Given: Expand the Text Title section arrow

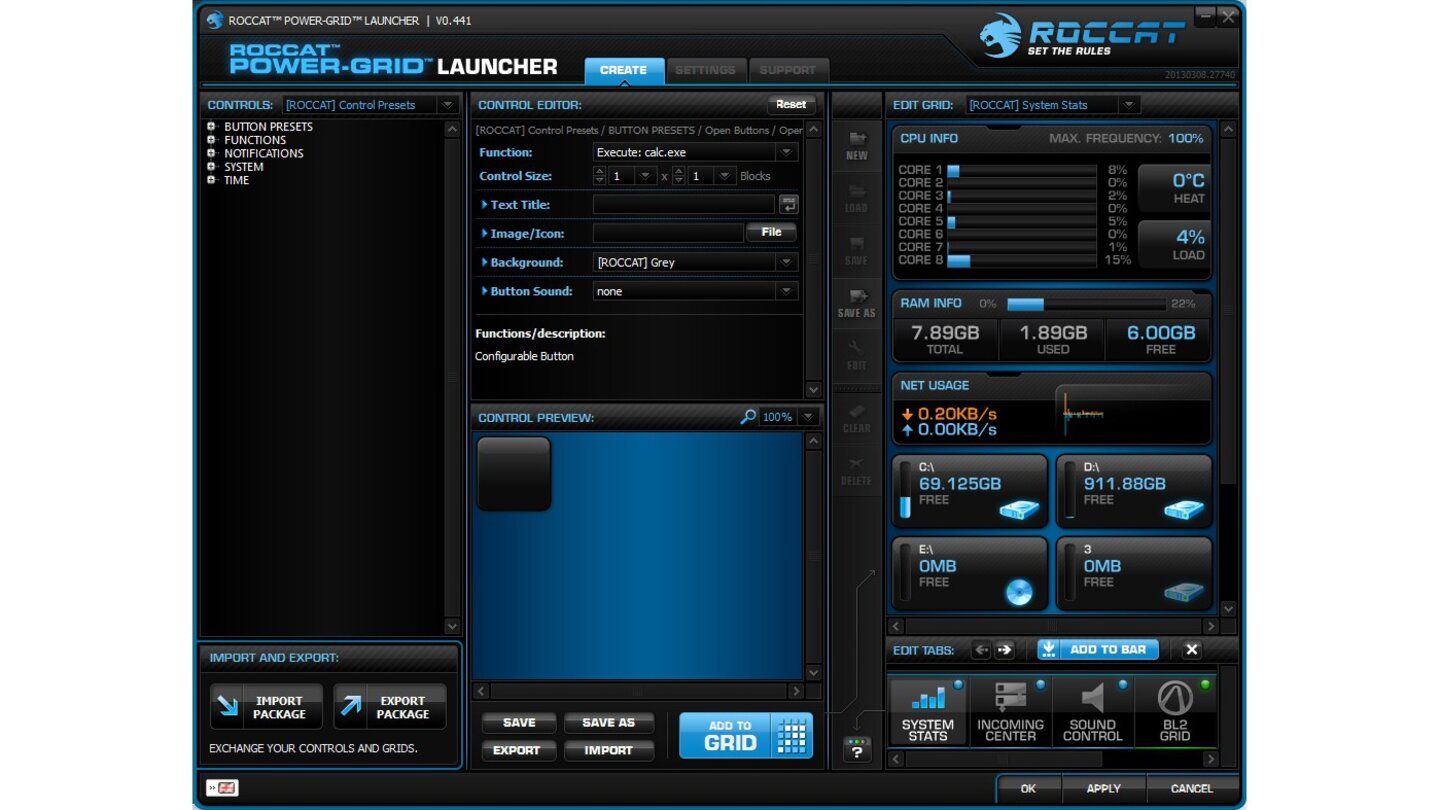Looking at the screenshot, I should pyautogui.click(x=485, y=204).
